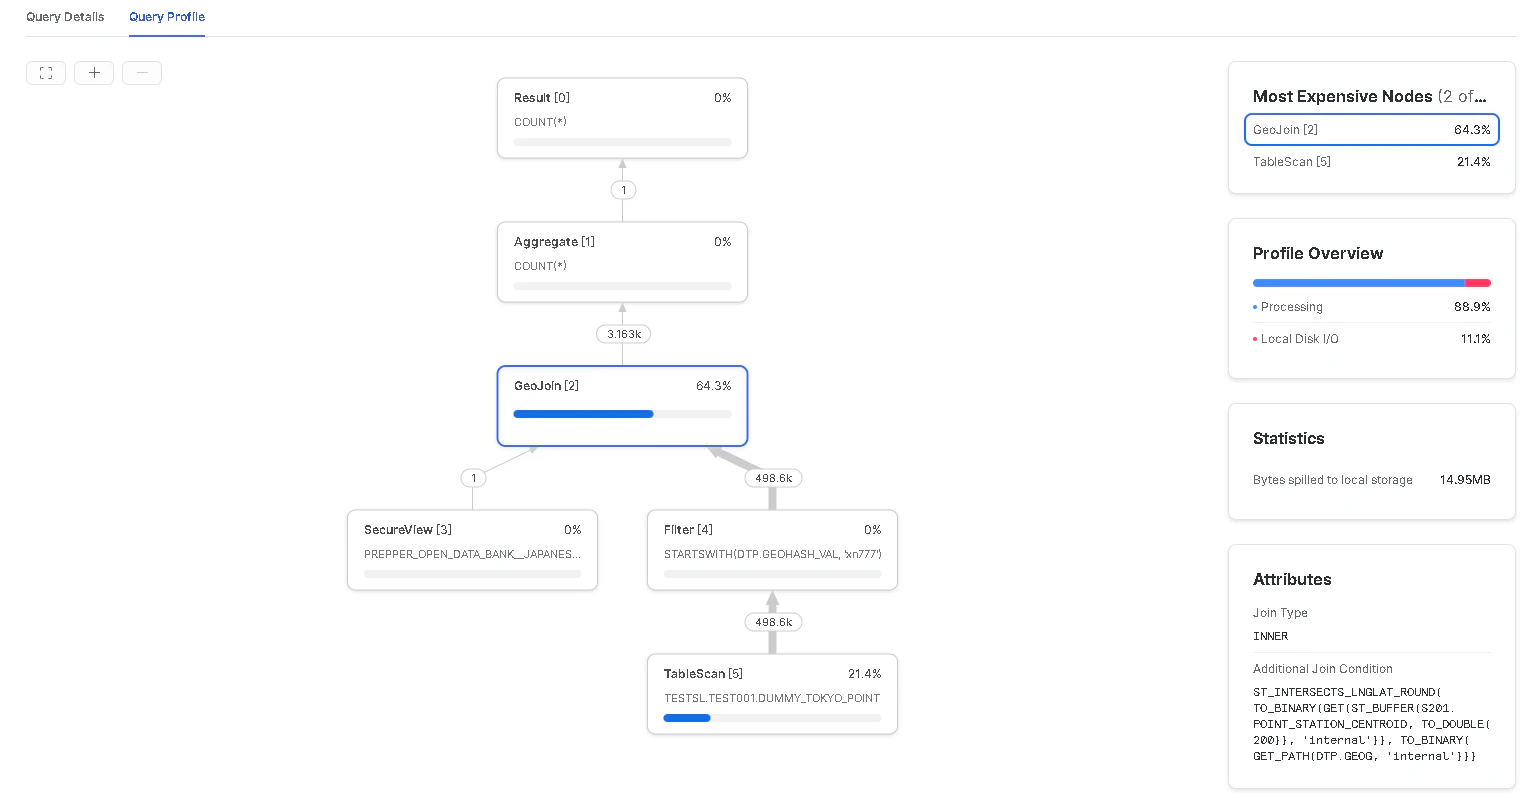
Task: Click the TableScan node progress bar
Action: click(772, 718)
